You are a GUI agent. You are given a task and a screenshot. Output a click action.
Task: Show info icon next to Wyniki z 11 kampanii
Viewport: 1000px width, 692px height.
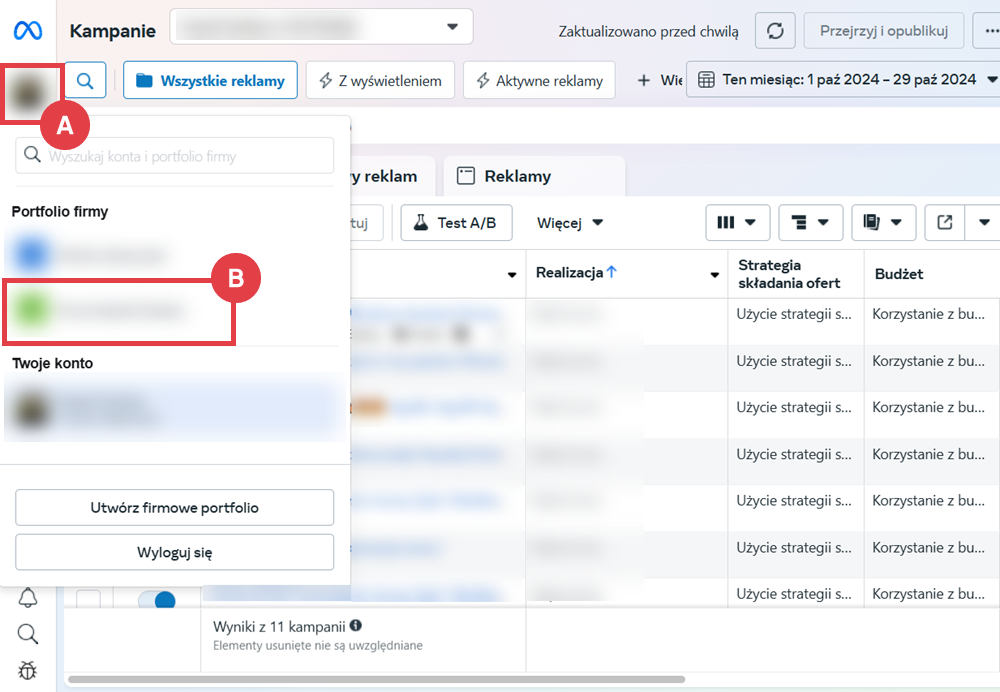pyautogui.click(x=356, y=626)
